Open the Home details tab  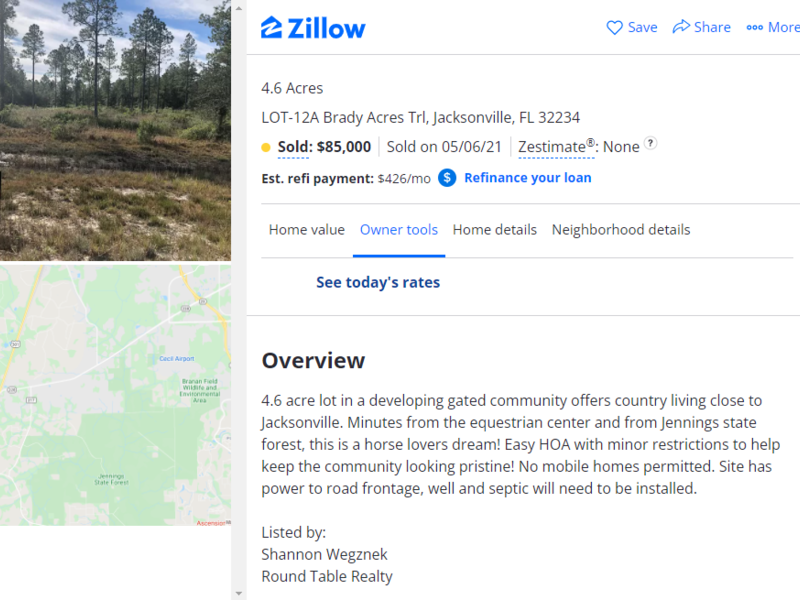494,229
